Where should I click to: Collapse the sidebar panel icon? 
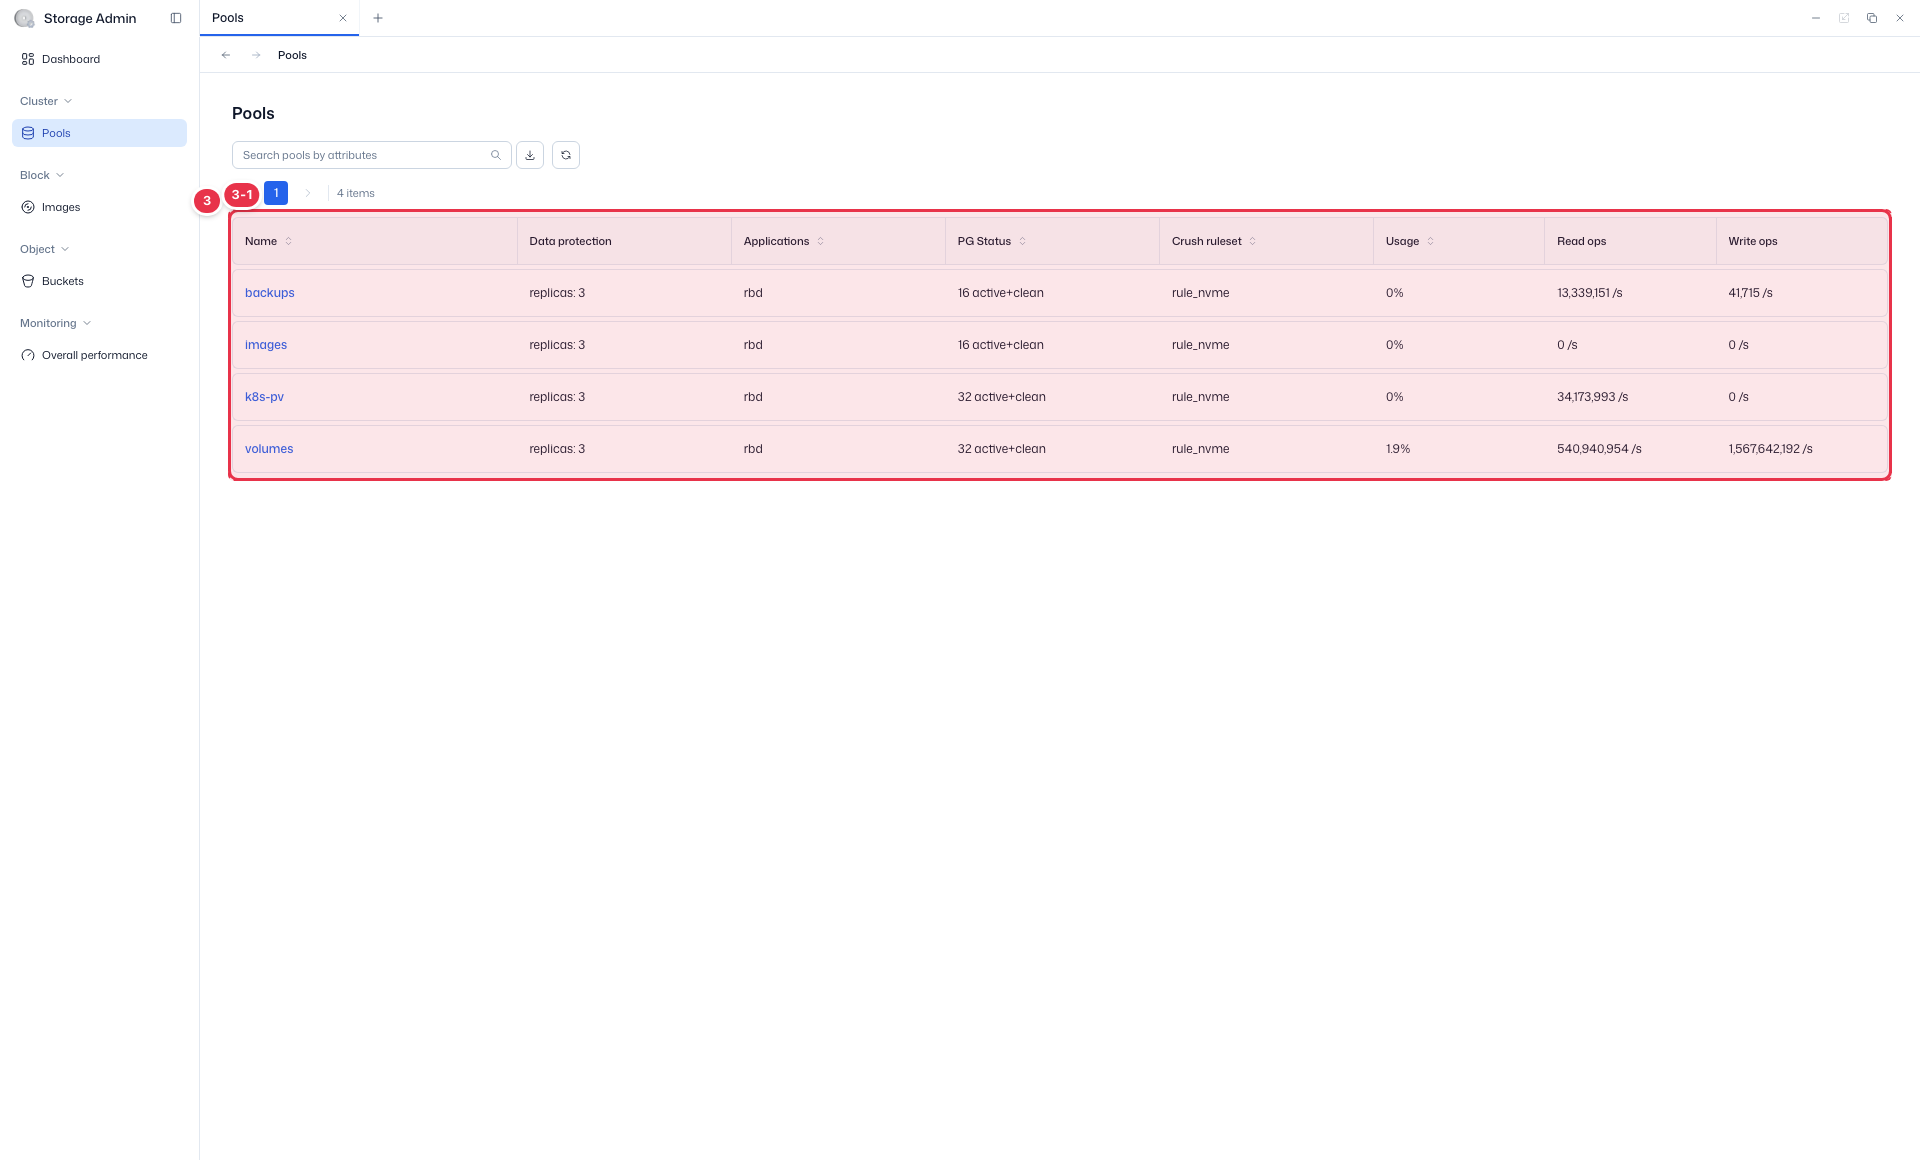point(176,18)
